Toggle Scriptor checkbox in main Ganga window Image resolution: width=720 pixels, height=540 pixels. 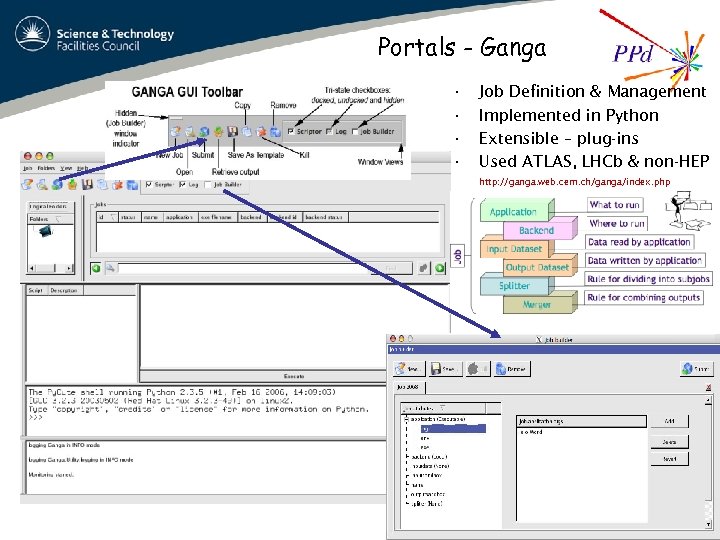point(149,185)
